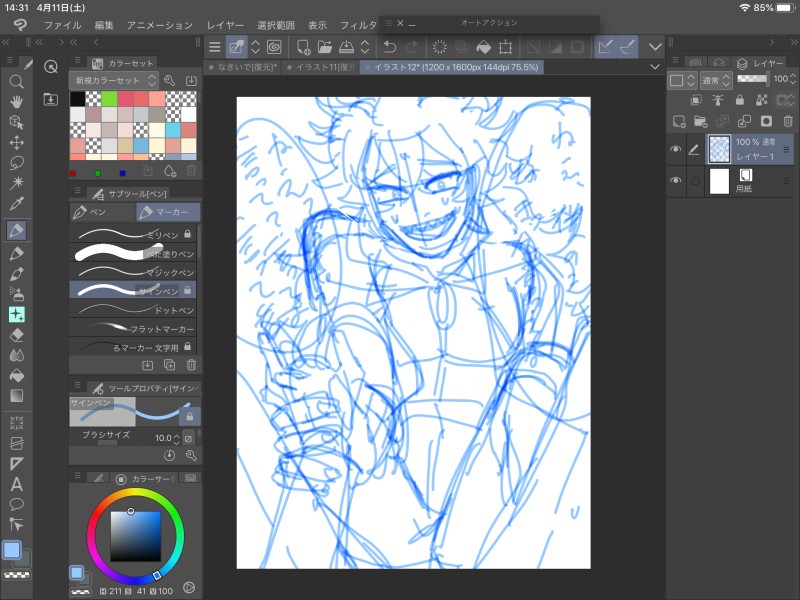Hide the paper layer eye icon
800x600 pixels.
pyautogui.click(x=676, y=181)
